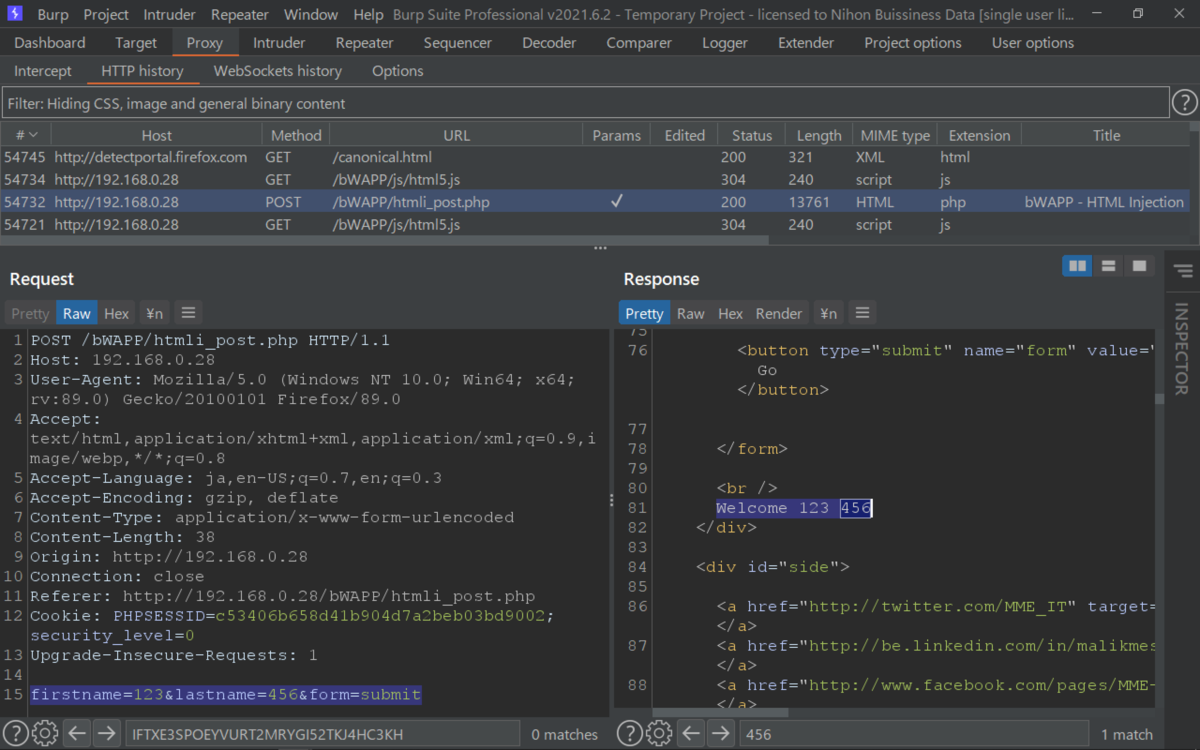This screenshot has height=750, width=1200.
Task: Click the response search field containing 456
Action: tap(912, 734)
